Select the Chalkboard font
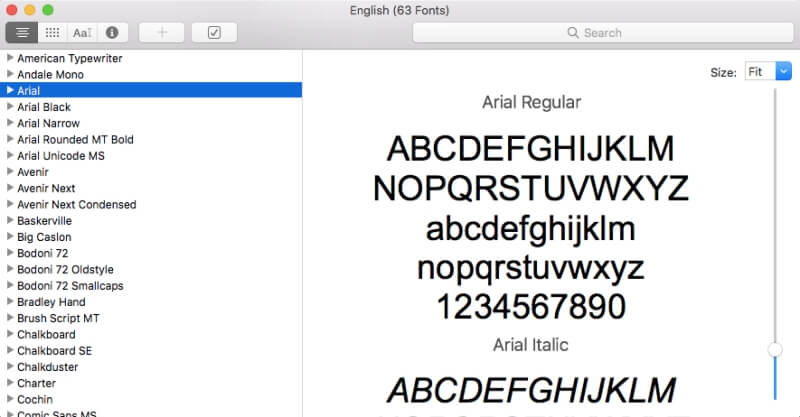 point(46,334)
